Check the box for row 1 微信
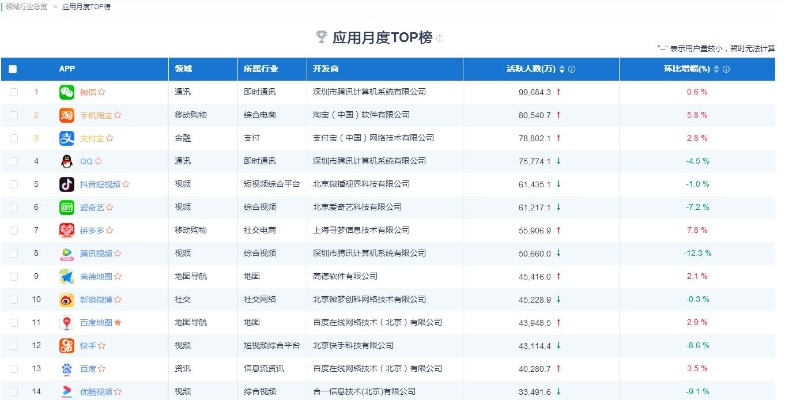 [x=14, y=92]
